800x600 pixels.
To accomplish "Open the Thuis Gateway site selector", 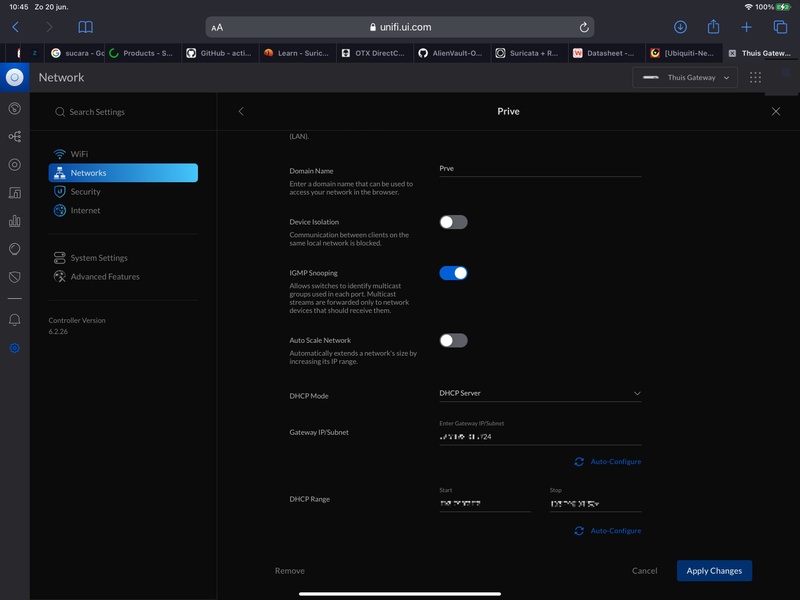I will coord(686,77).
